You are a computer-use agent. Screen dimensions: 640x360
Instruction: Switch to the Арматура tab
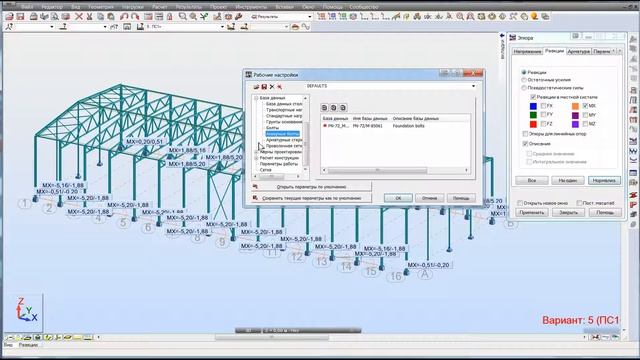(578, 51)
